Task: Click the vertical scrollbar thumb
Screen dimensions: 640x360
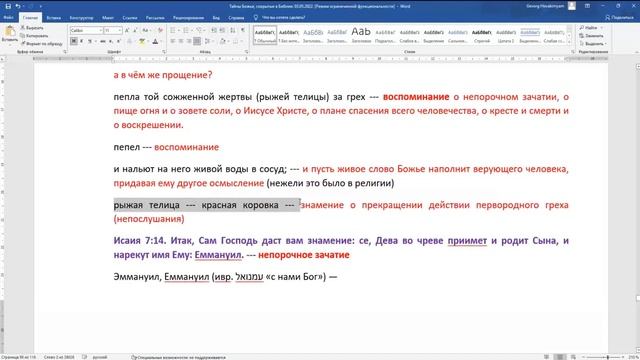Action: coord(637,298)
